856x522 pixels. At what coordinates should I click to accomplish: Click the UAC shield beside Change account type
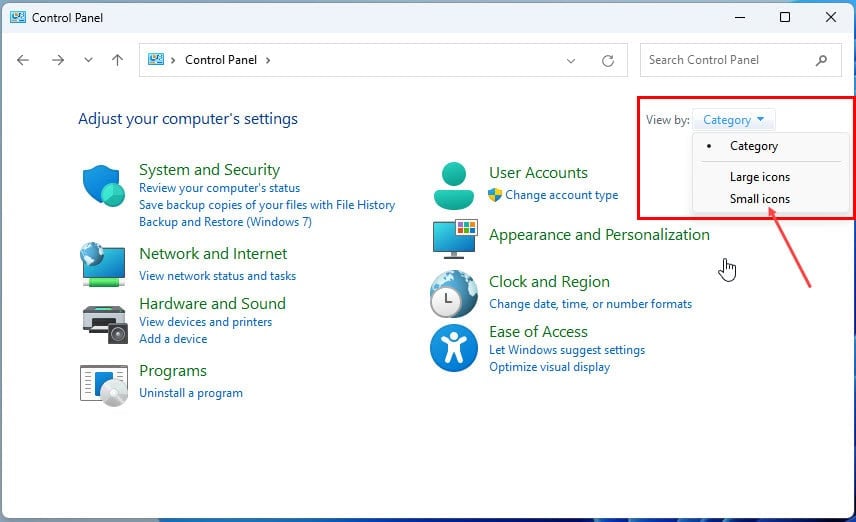coord(495,195)
